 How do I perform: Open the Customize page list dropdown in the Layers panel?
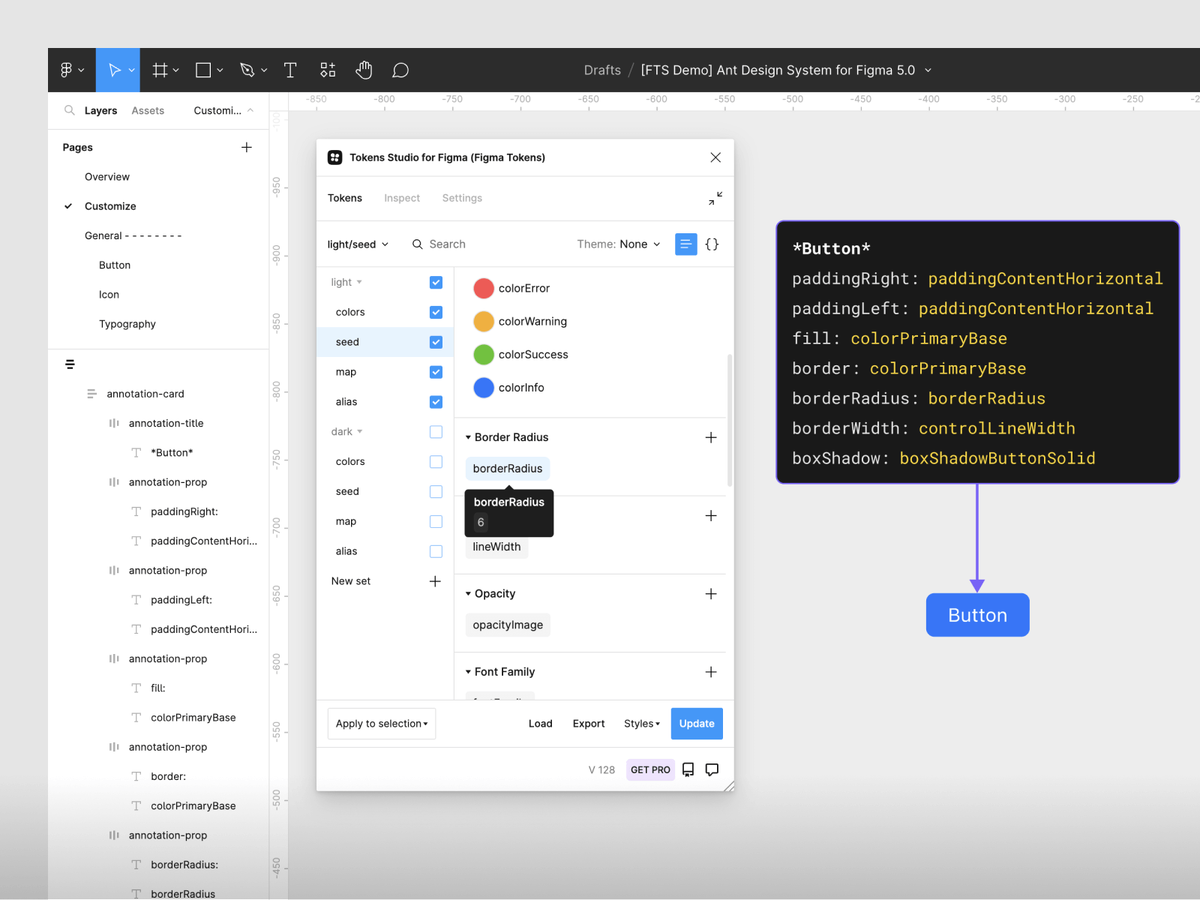(x=224, y=111)
